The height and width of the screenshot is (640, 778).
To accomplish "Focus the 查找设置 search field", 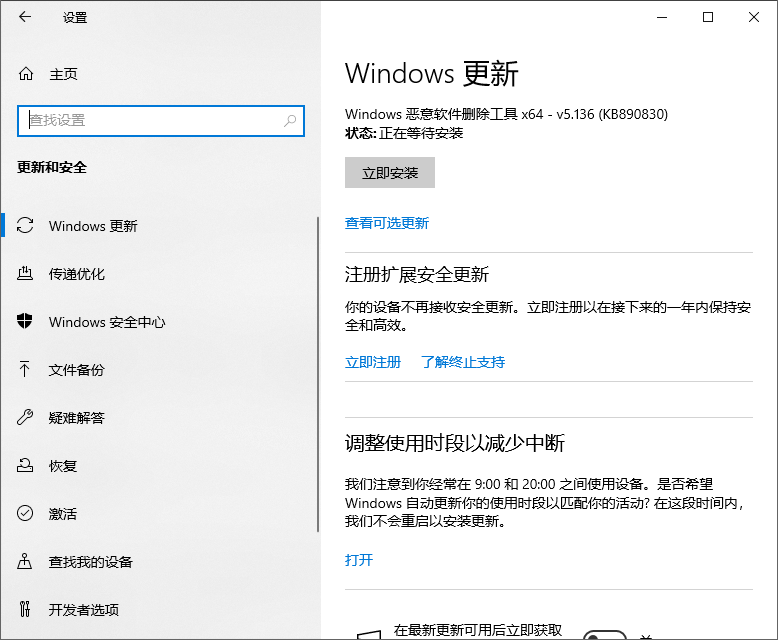I will pos(161,121).
